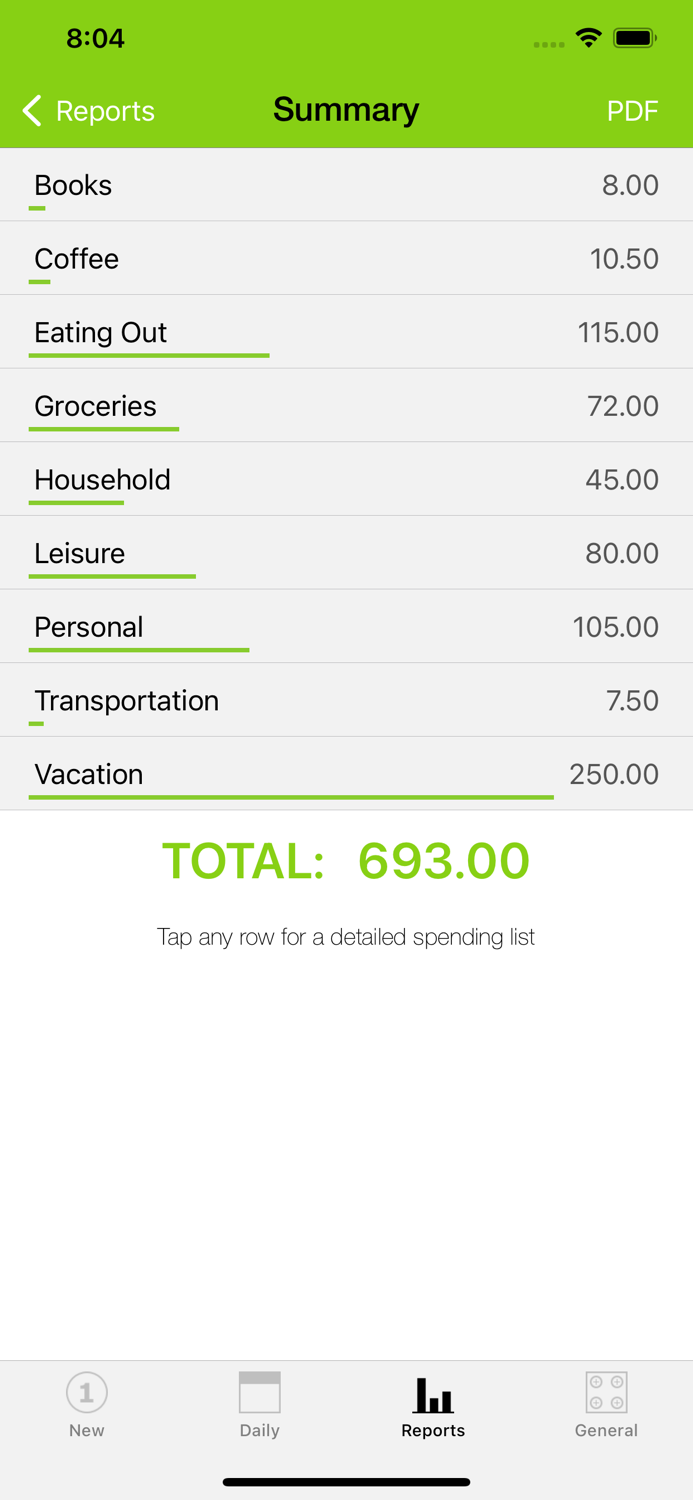The height and width of the screenshot is (1500, 693).
Task: Open the Household spending list
Action: tap(346, 479)
